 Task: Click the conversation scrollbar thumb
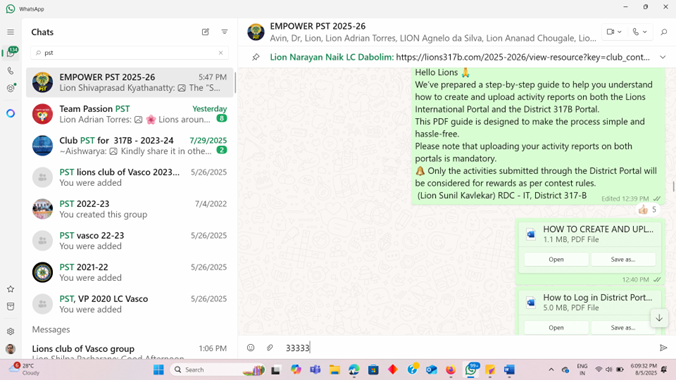[674, 186]
